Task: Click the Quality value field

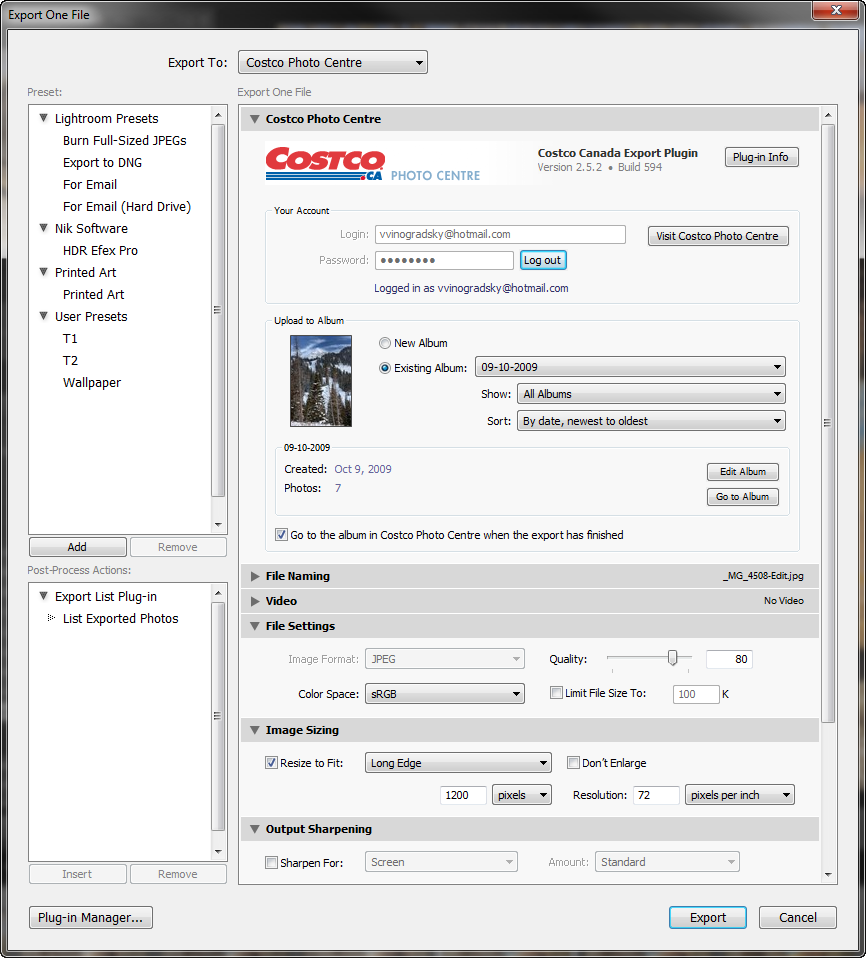Action: click(x=729, y=659)
